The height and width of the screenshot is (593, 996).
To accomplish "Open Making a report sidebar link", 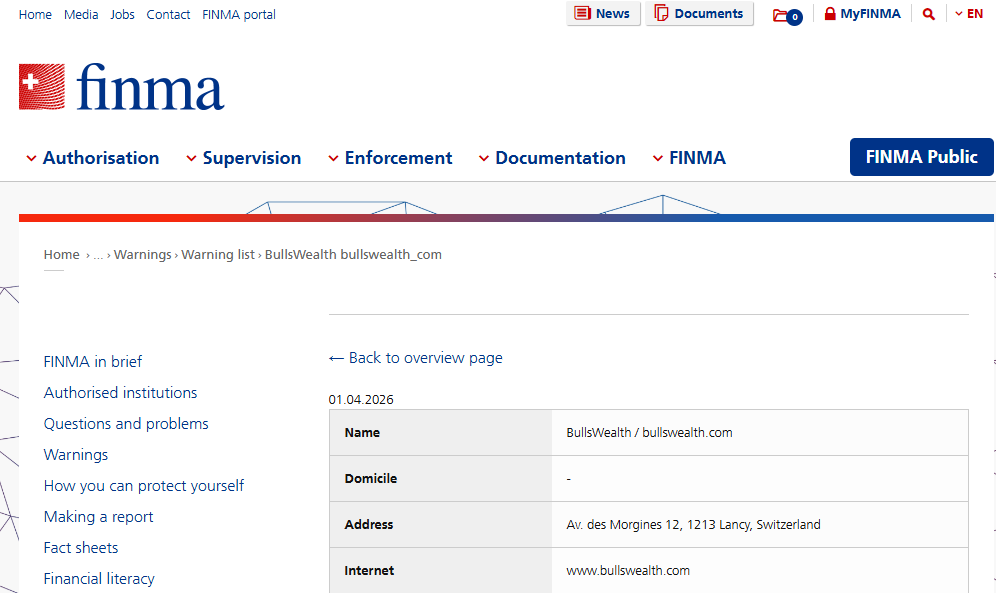I will (98, 517).
